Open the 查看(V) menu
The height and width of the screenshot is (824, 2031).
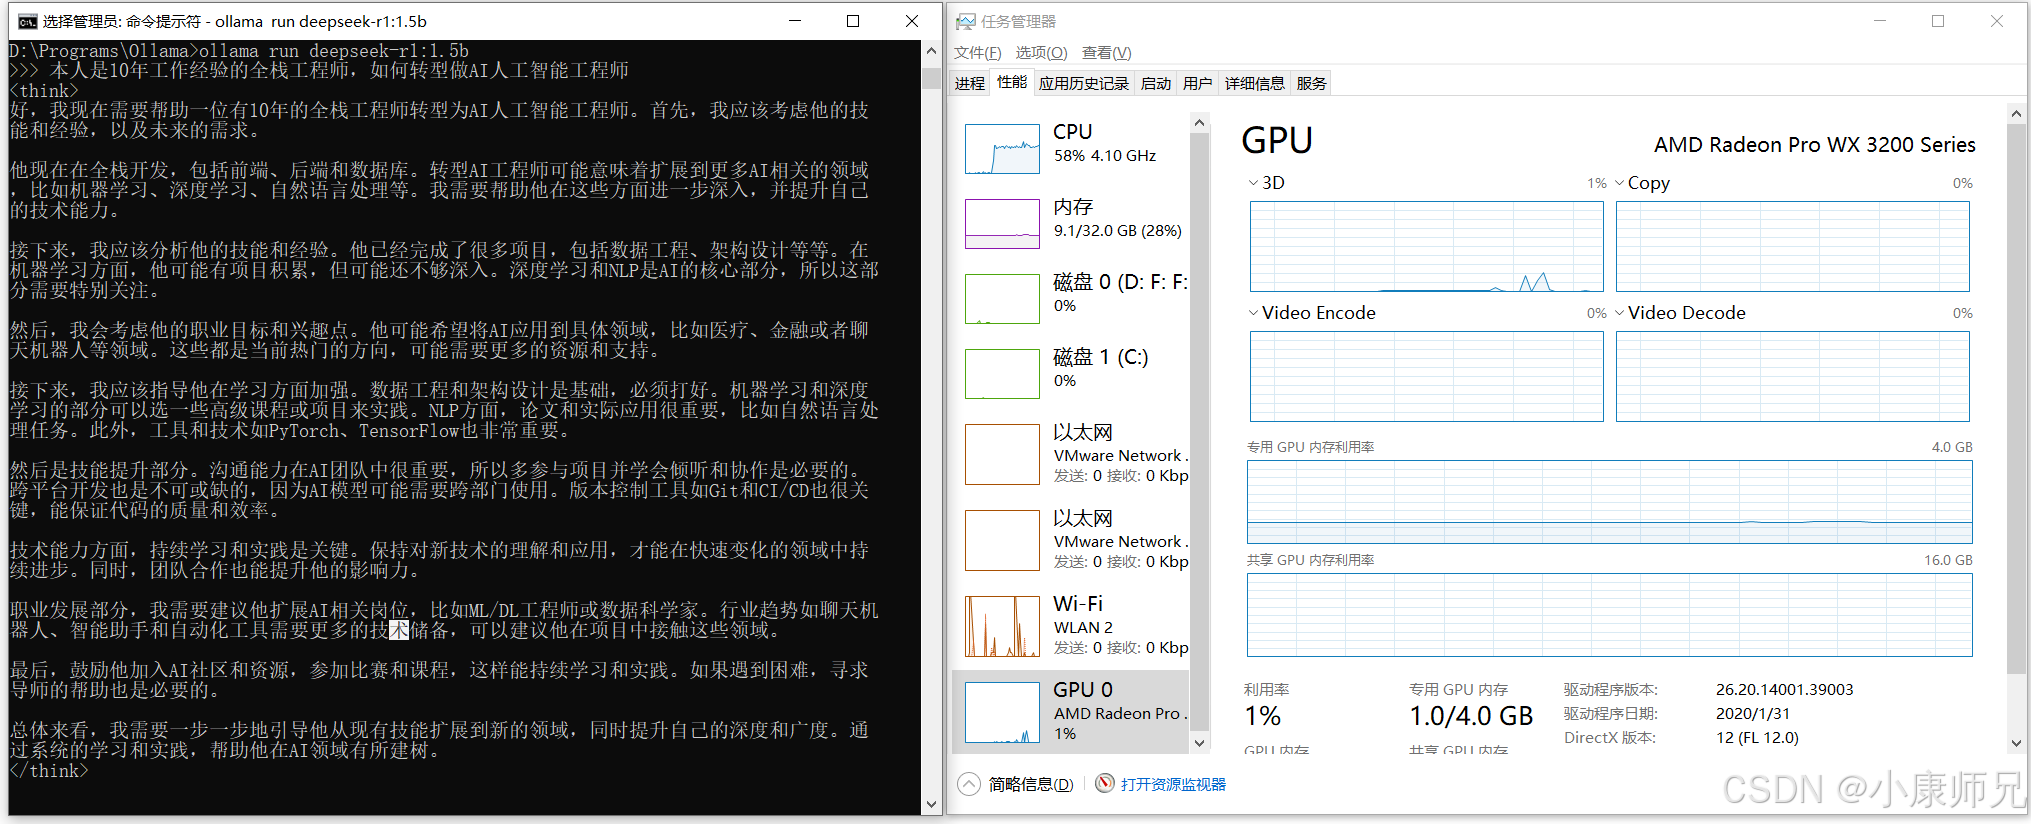click(1106, 53)
